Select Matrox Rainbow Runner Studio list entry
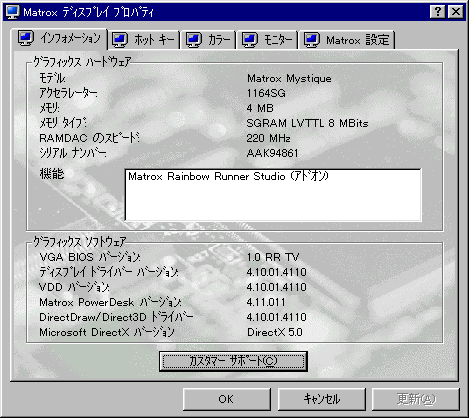This screenshot has width=469, height=418. [x=229, y=176]
